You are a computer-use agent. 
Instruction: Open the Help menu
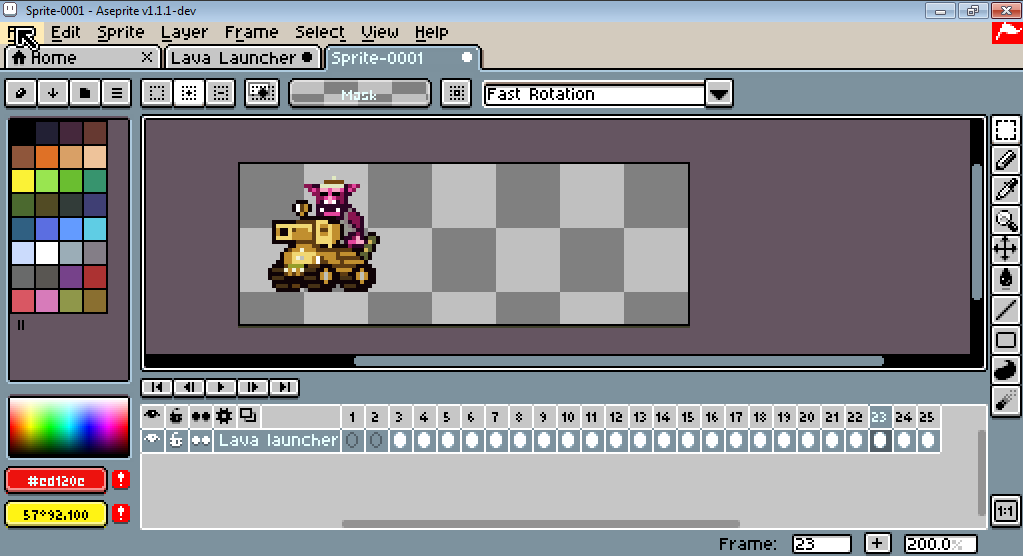431,33
